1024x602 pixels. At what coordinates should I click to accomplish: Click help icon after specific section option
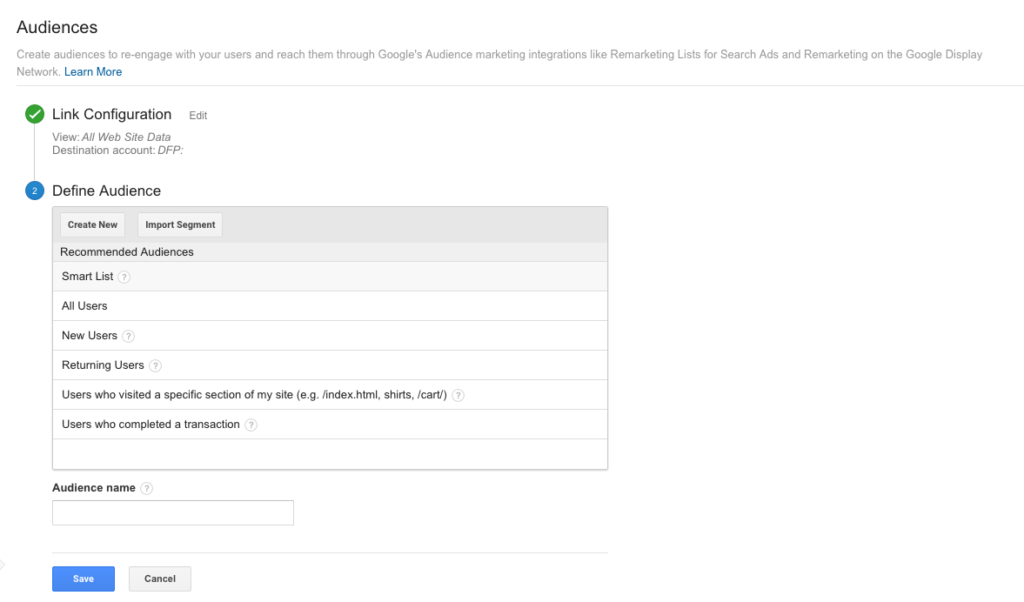458,395
